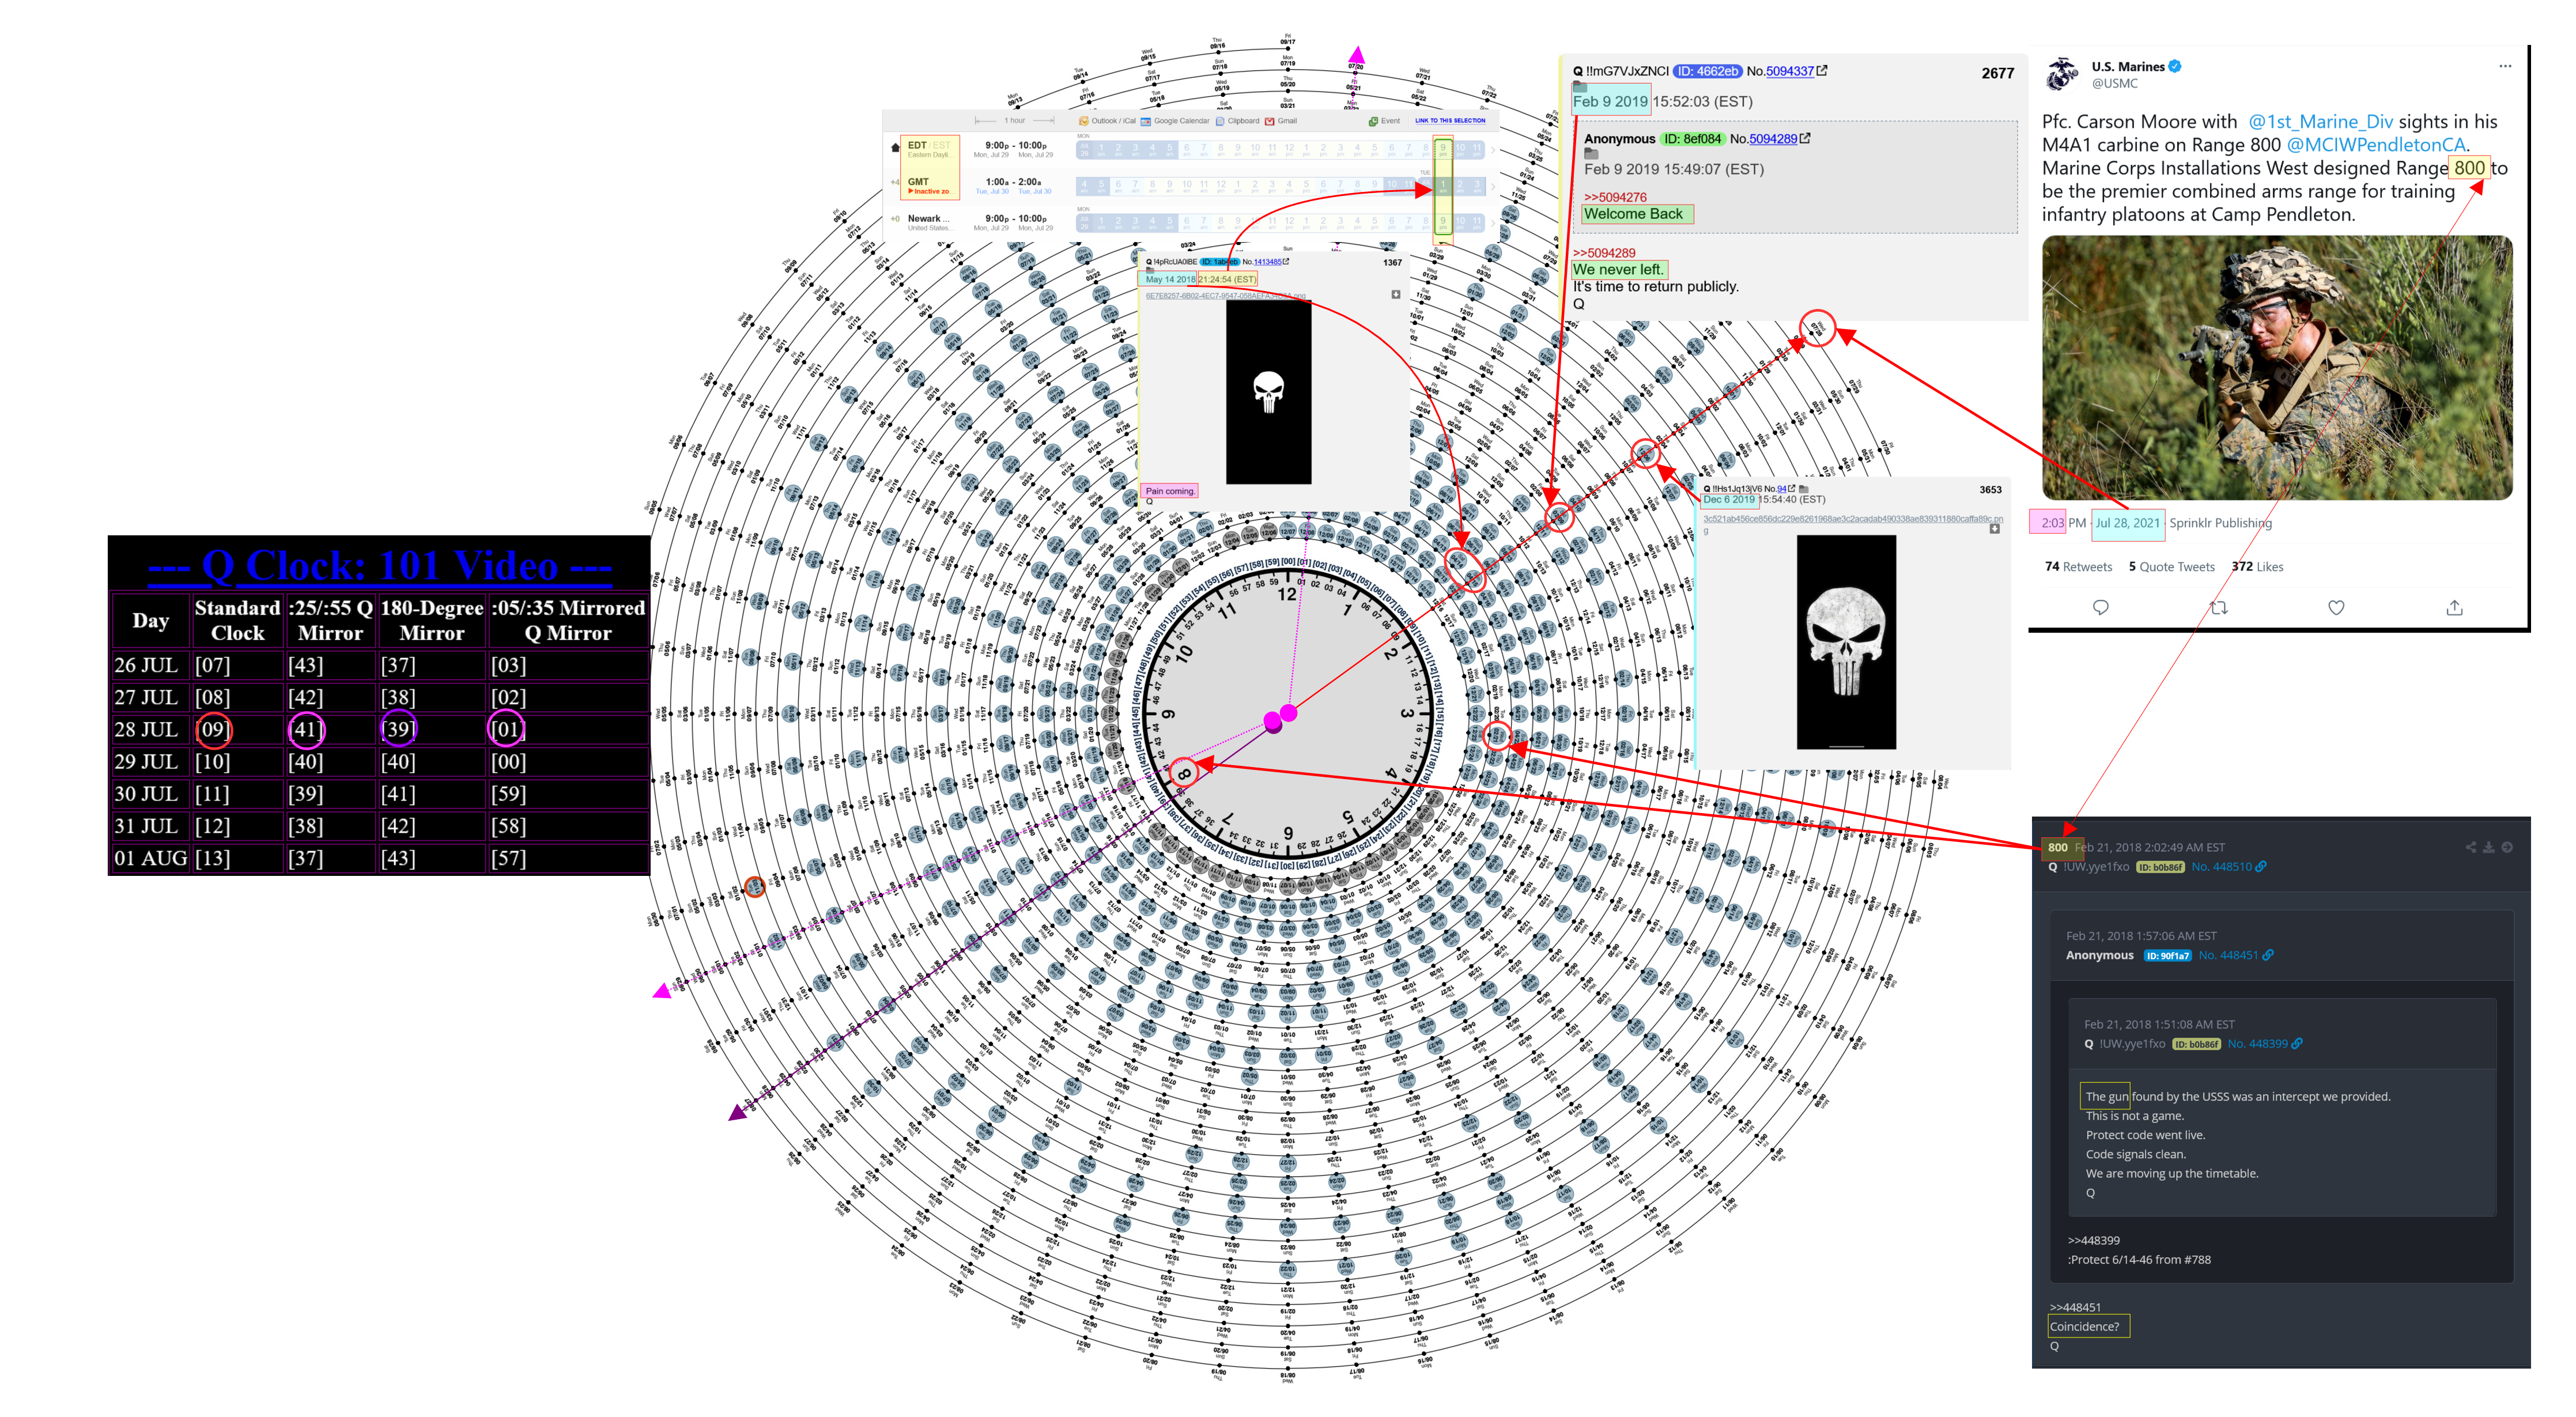This screenshot has height=1417, width=2576.
Task: Click the tweet share icon
Action: 2454,607
